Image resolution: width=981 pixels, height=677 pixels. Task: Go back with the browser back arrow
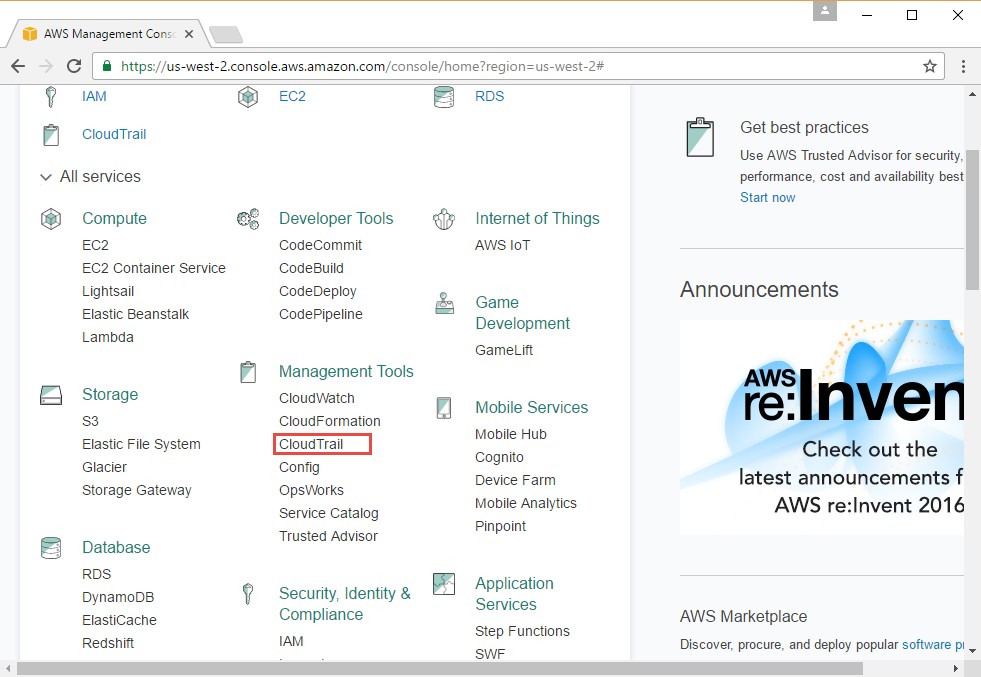pos(18,66)
